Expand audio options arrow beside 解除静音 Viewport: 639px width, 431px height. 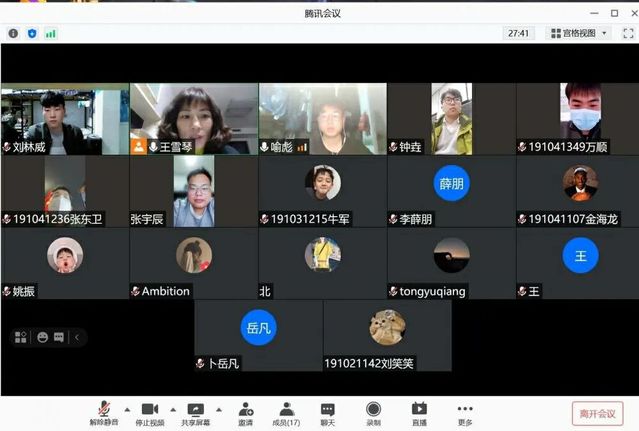(x=126, y=409)
